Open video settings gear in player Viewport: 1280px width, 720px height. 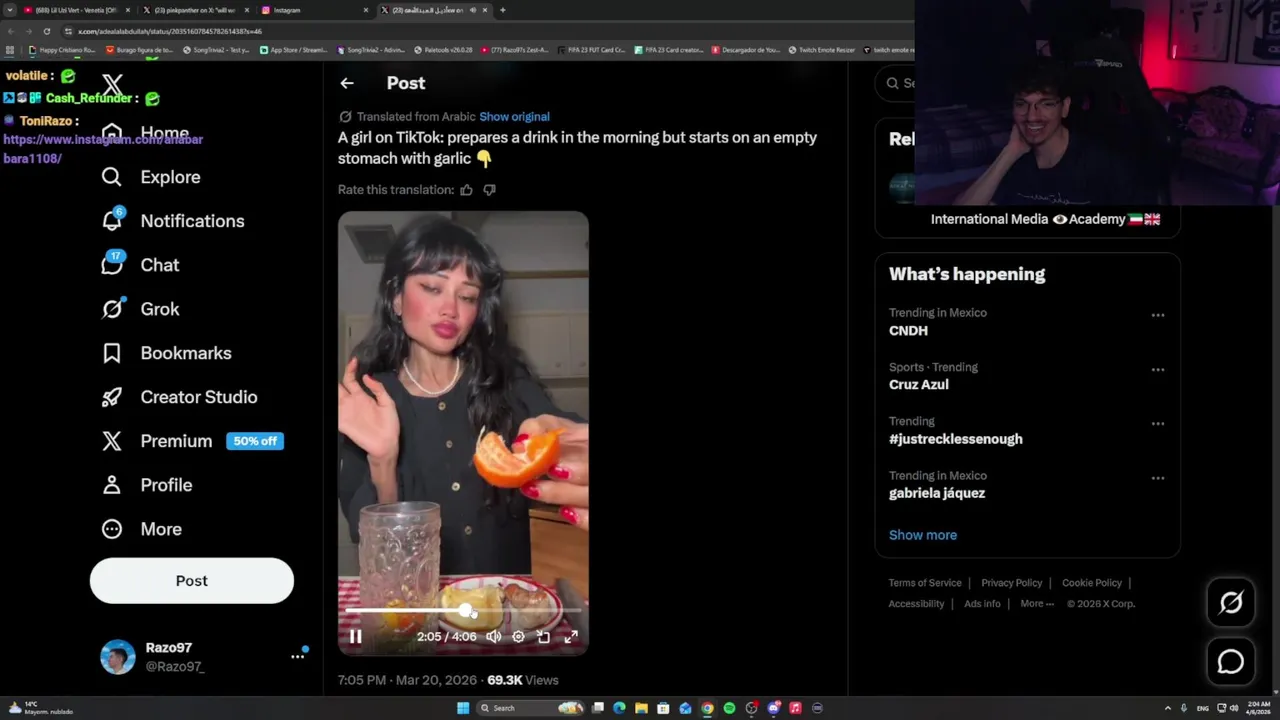tap(518, 636)
